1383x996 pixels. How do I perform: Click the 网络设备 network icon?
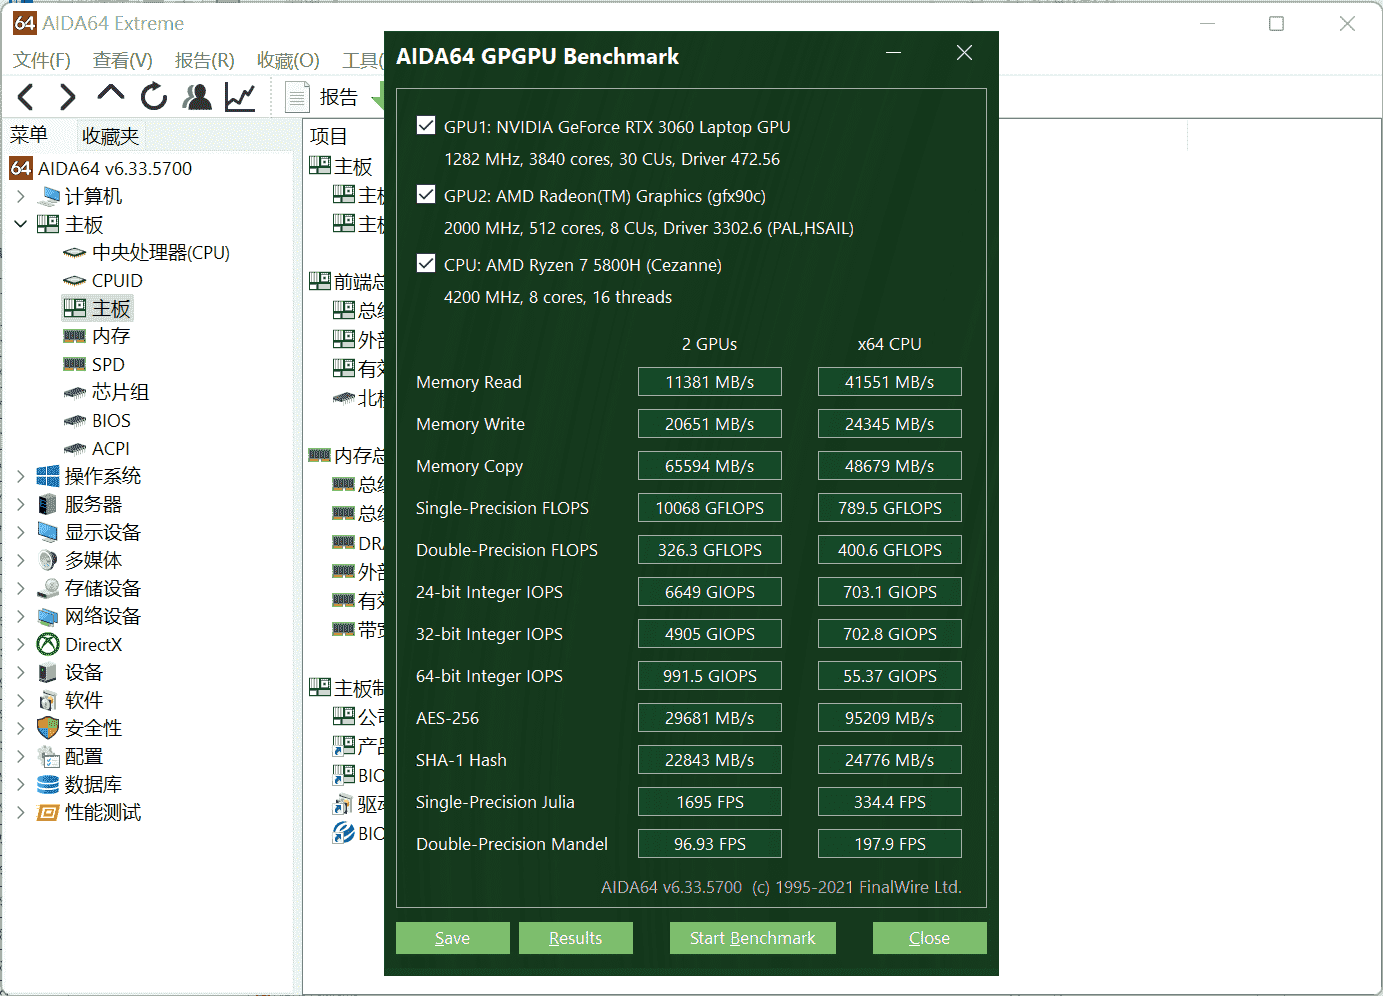pyautogui.click(x=48, y=616)
